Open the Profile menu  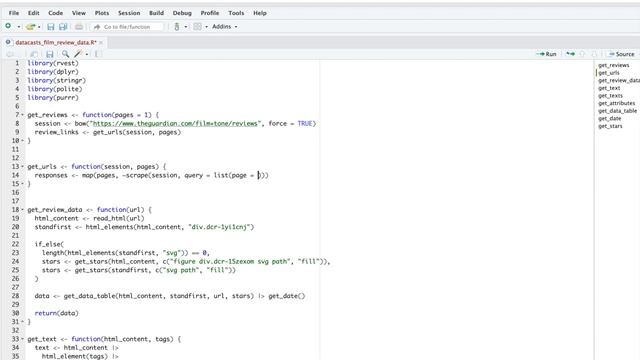tap(210, 13)
